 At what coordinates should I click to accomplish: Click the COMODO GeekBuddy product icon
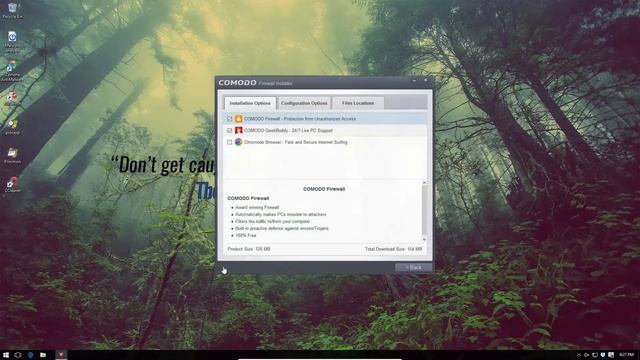(x=238, y=130)
